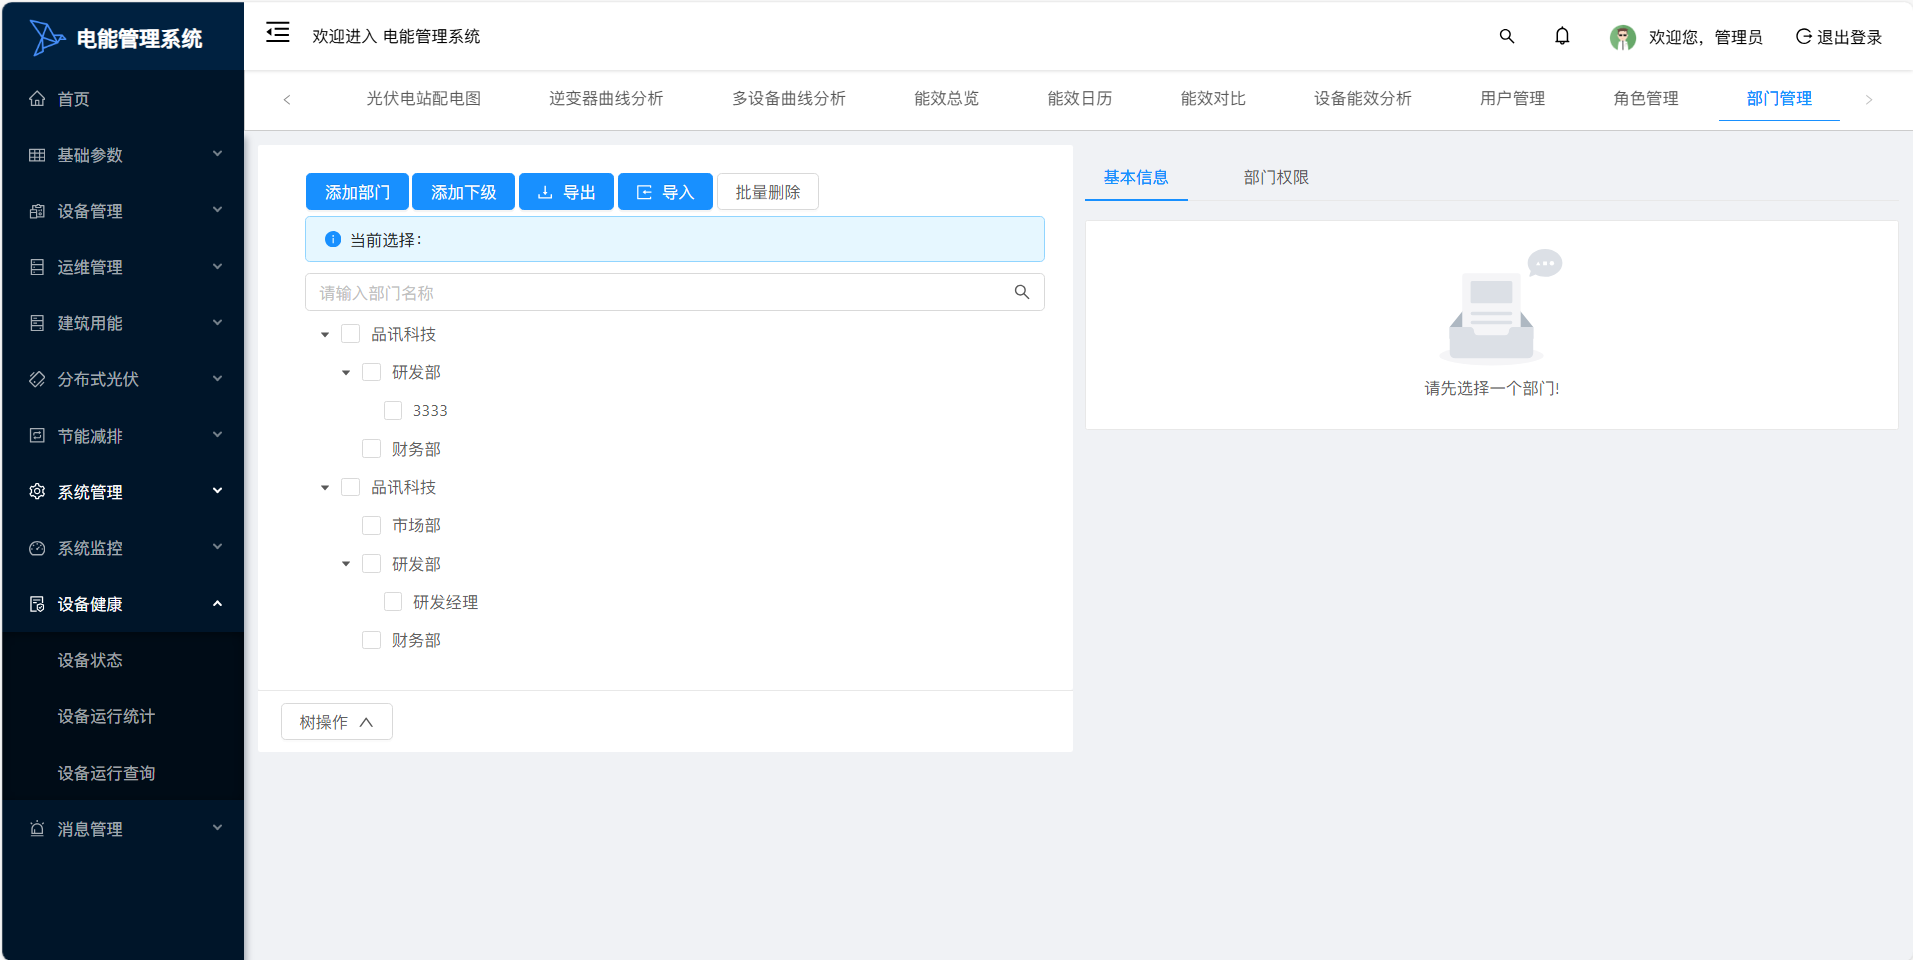Click the administrator avatar icon
Image resolution: width=1913 pixels, height=960 pixels.
[1623, 37]
